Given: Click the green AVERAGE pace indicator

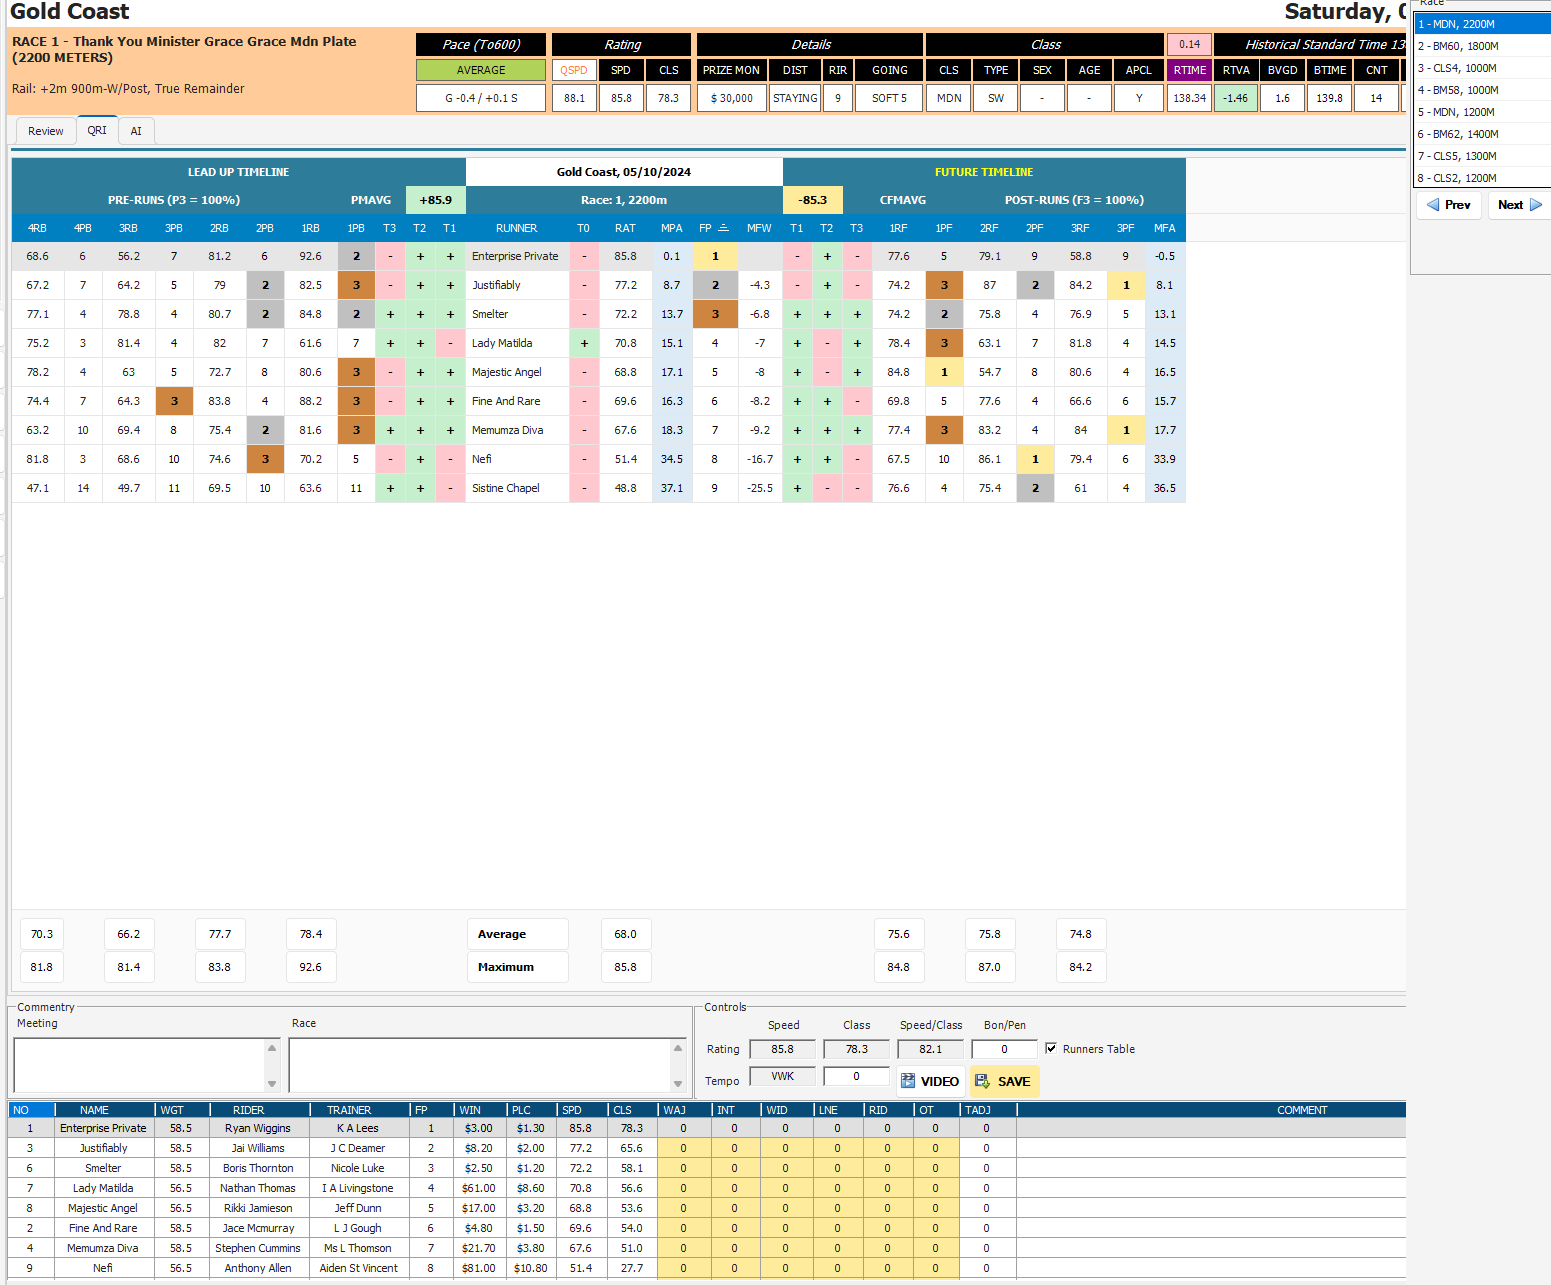Looking at the screenshot, I should click(481, 70).
